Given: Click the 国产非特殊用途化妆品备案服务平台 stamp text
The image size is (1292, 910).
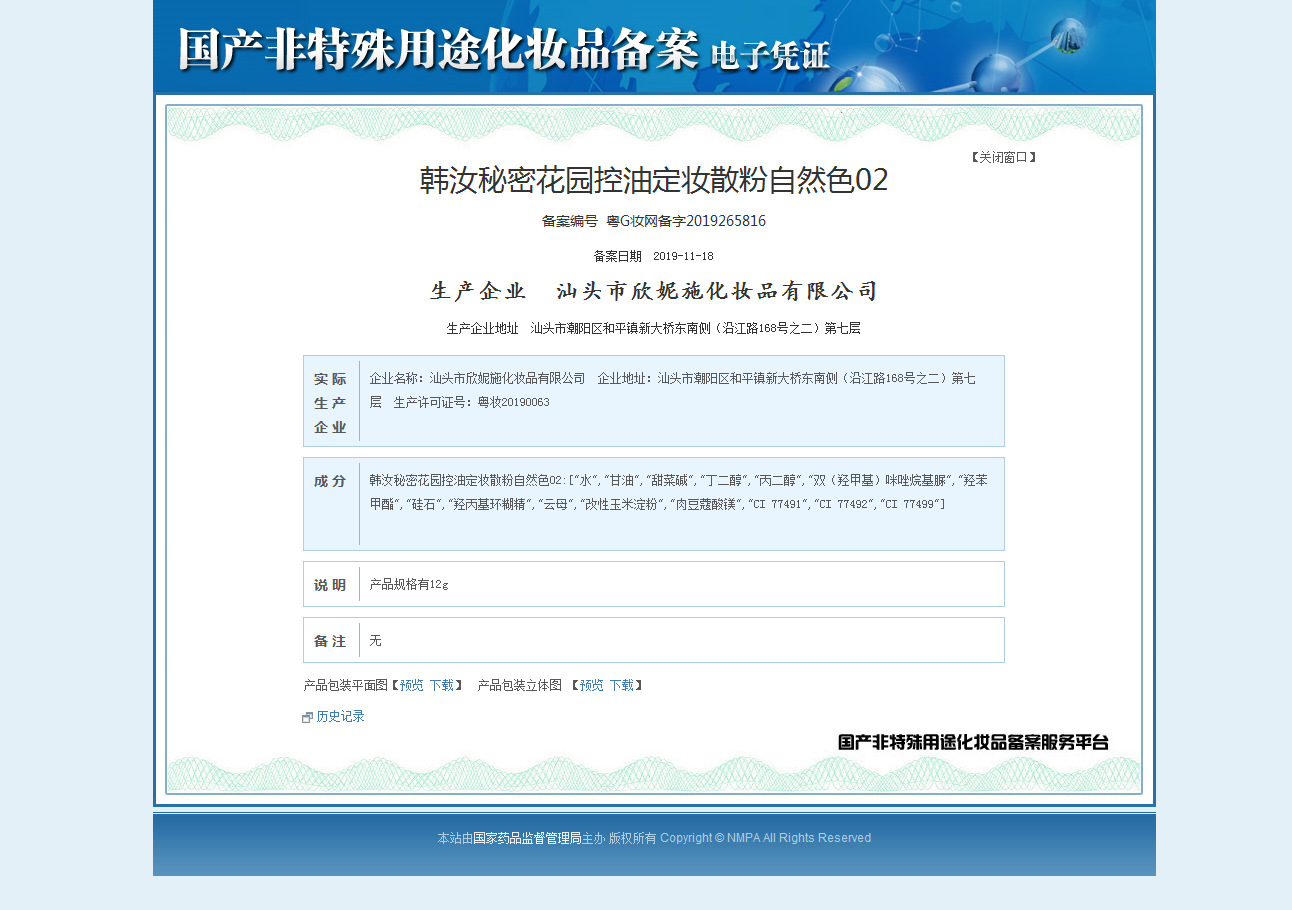Looking at the screenshot, I should [x=973, y=742].
